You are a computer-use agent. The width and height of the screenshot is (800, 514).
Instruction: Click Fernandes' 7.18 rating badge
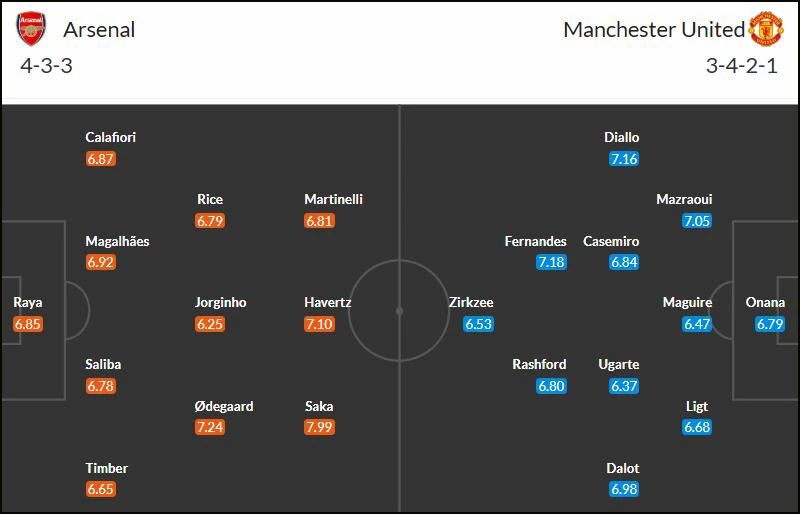click(551, 262)
